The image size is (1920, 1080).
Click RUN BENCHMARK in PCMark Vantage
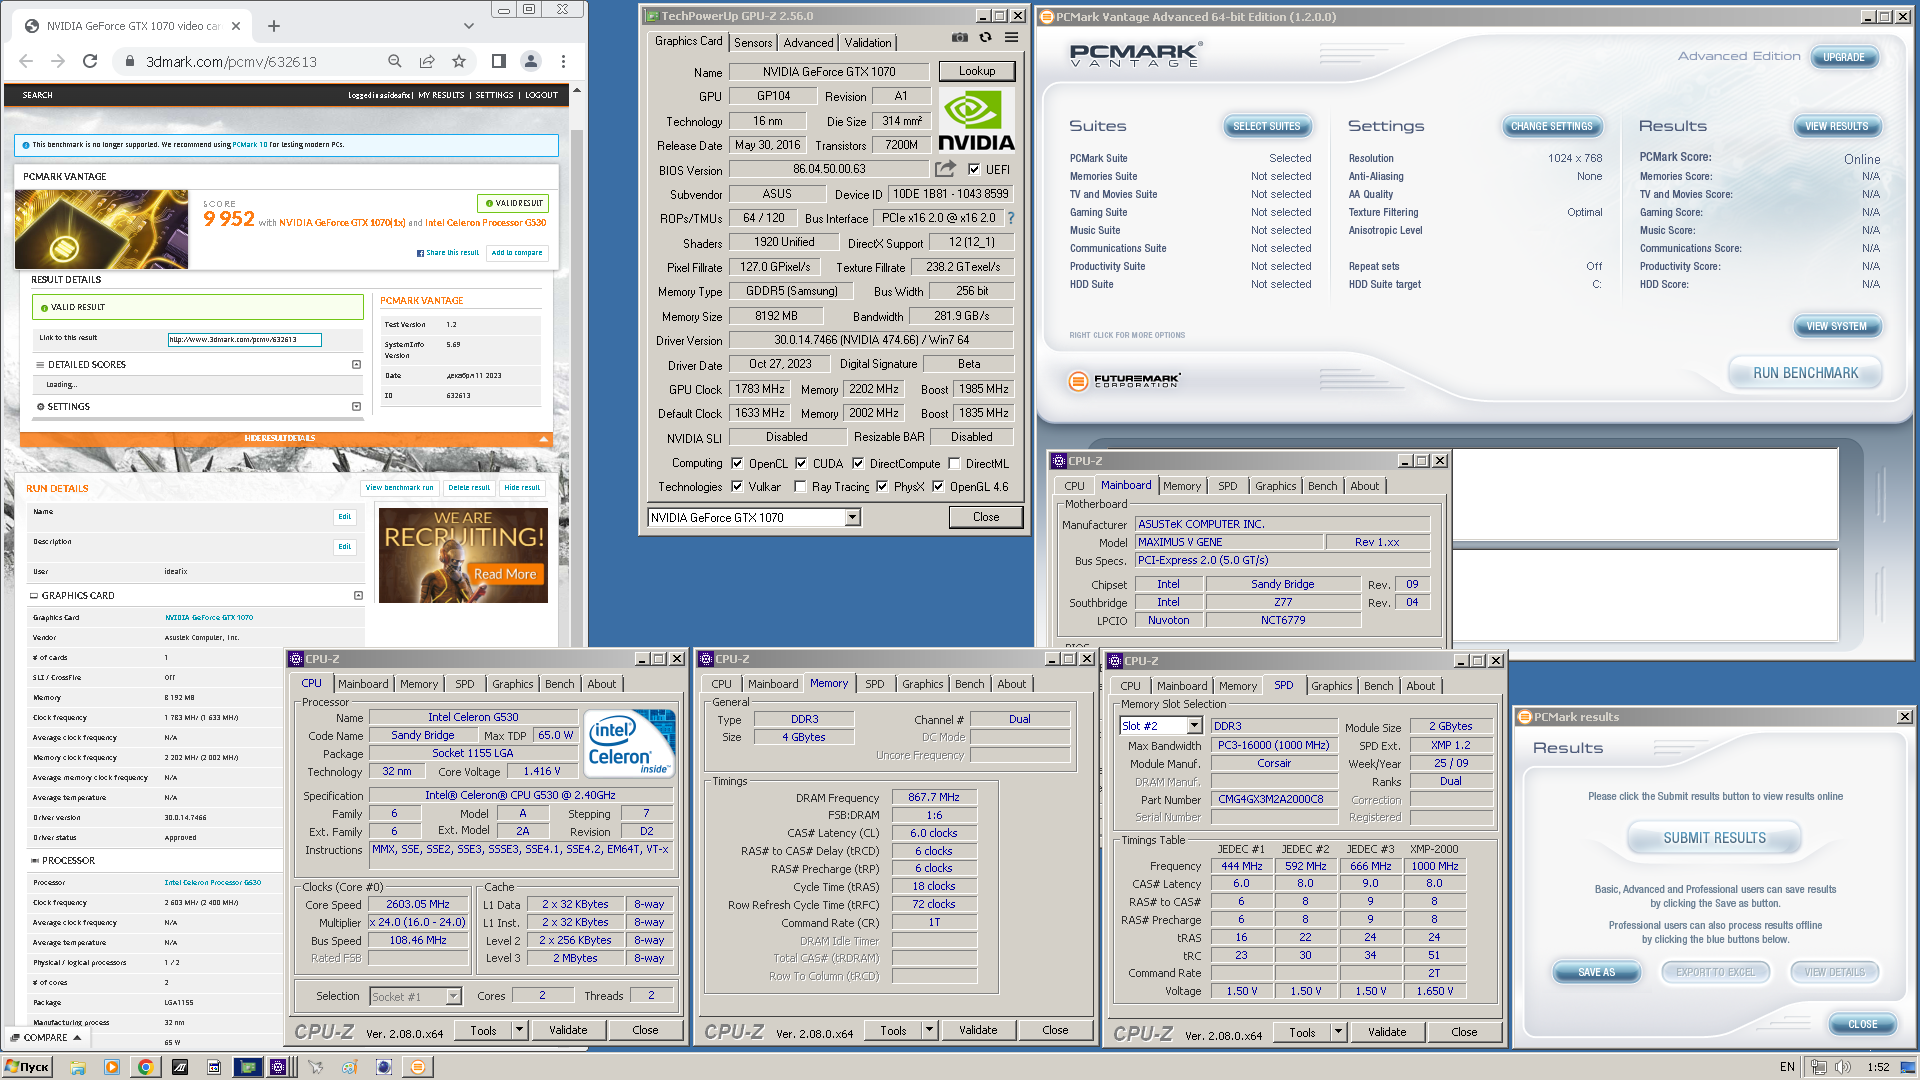pos(1805,373)
